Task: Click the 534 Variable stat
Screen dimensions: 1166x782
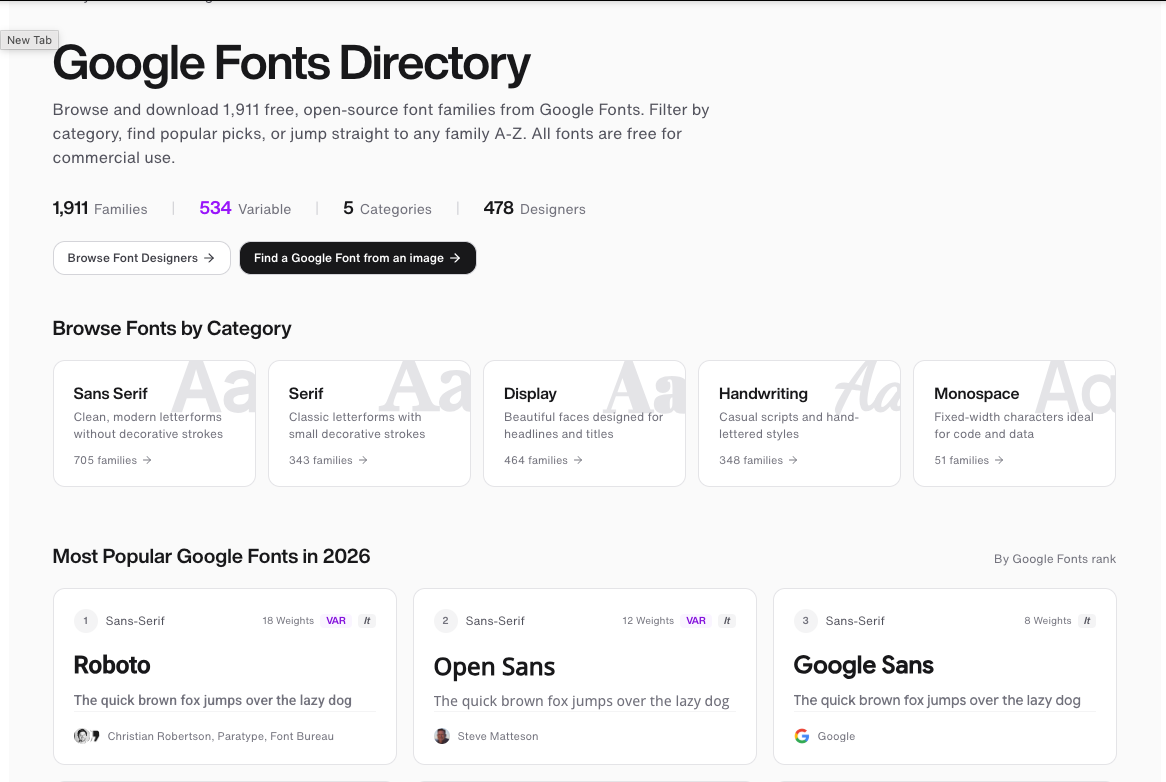Action: [245, 208]
